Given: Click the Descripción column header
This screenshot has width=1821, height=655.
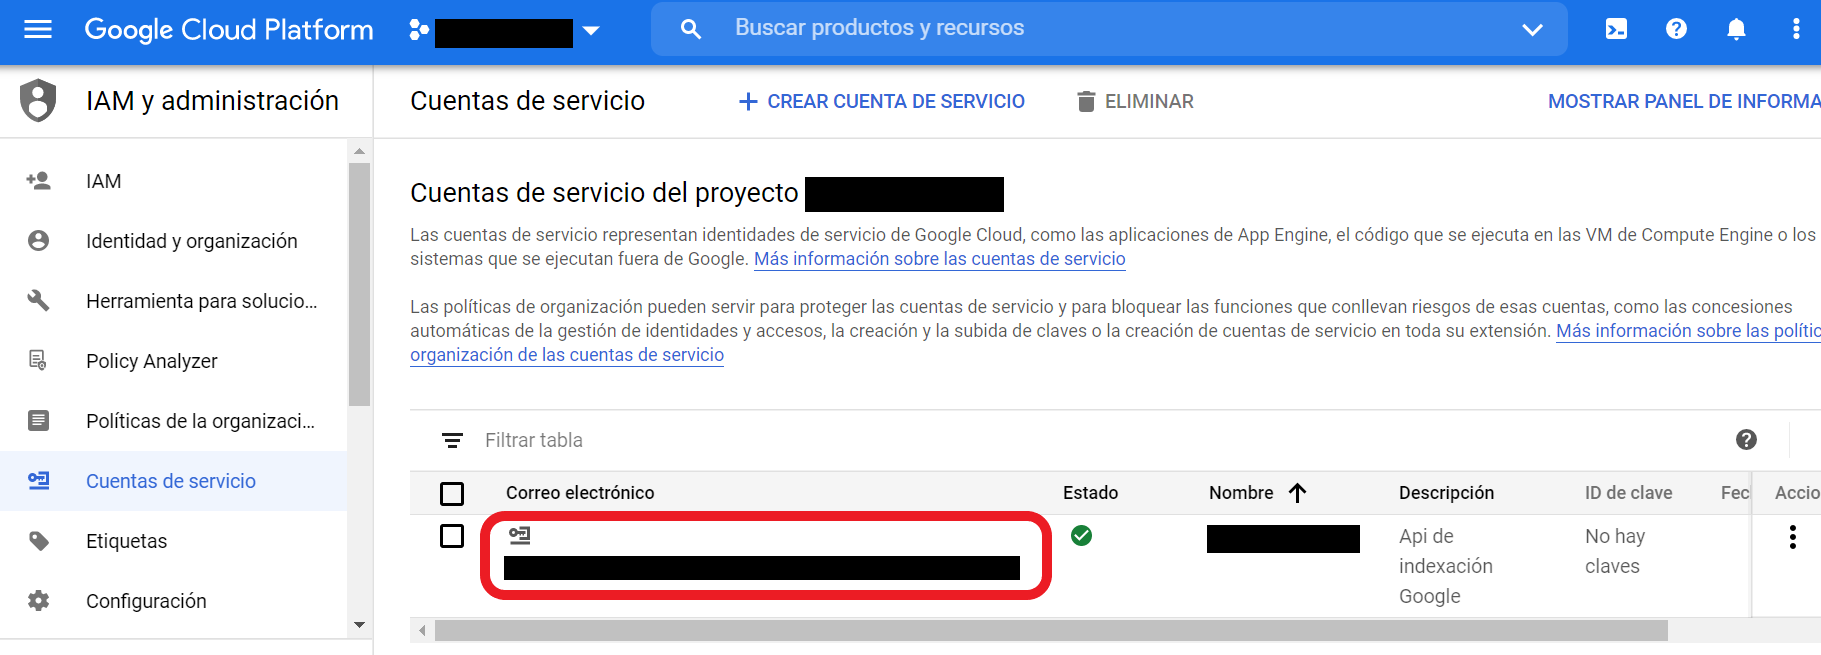Looking at the screenshot, I should 1446,493.
